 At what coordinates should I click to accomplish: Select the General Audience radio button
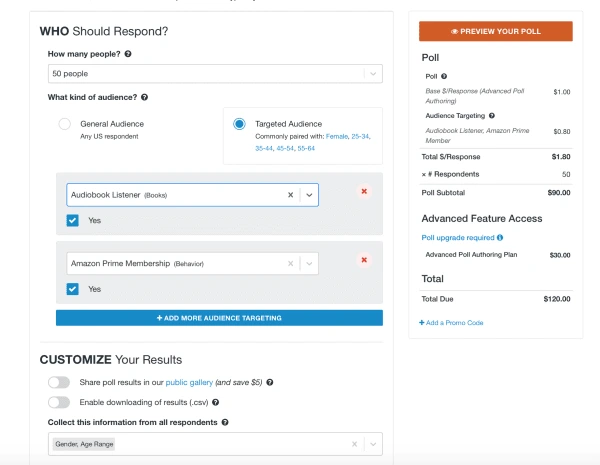[64, 124]
